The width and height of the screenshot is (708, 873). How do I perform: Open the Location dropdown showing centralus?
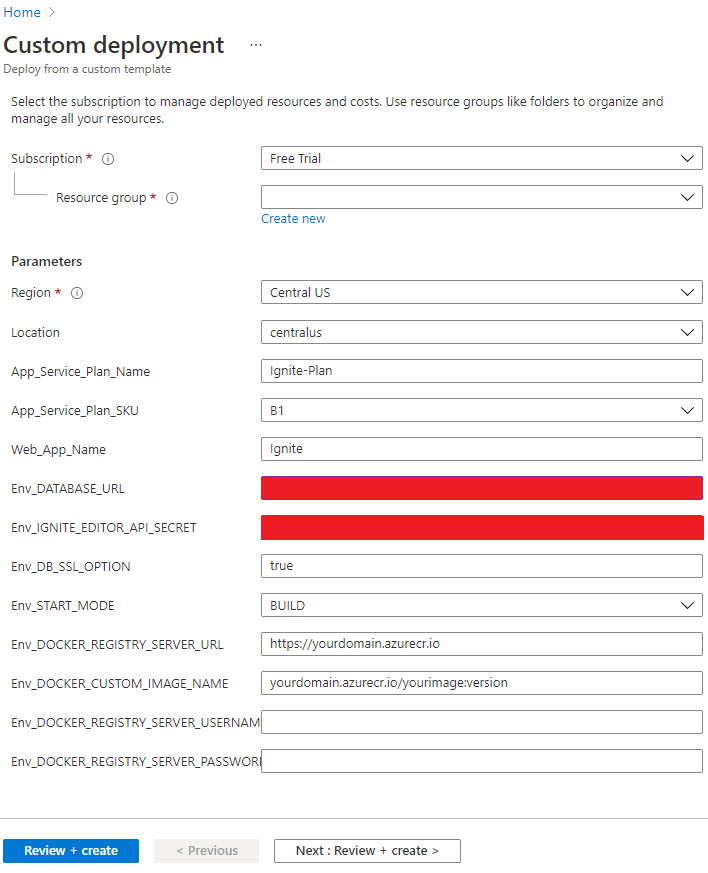coord(481,332)
